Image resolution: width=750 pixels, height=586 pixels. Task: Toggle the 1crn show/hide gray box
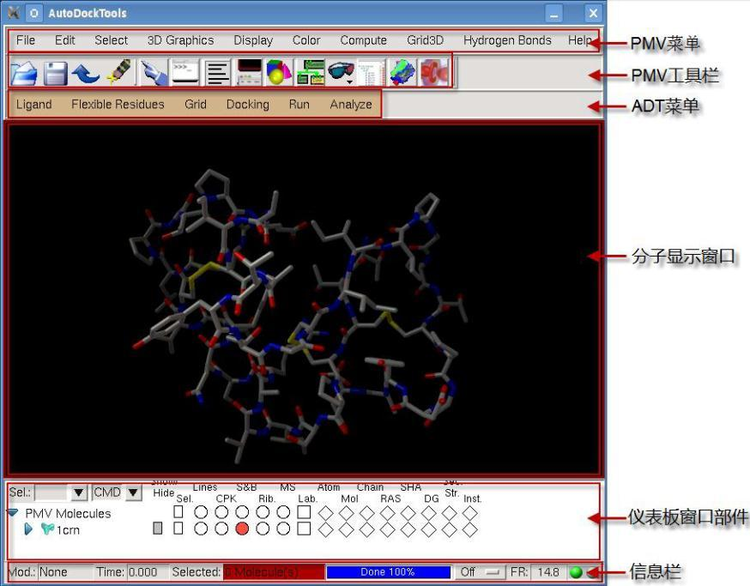click(x=157, y=528)
